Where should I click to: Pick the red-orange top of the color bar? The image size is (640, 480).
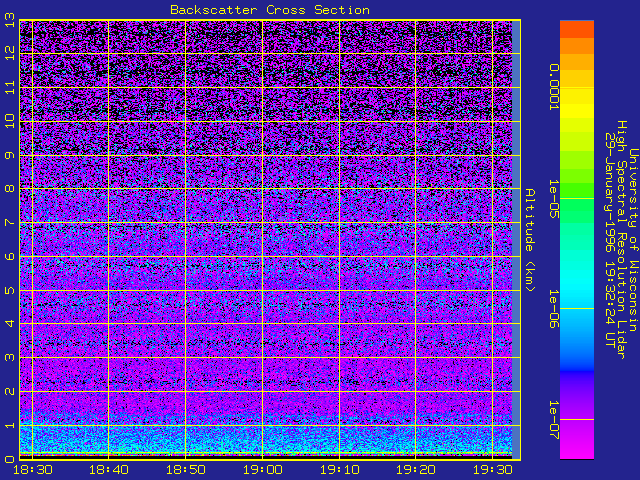pyautogui.click(x=577, y=29)
